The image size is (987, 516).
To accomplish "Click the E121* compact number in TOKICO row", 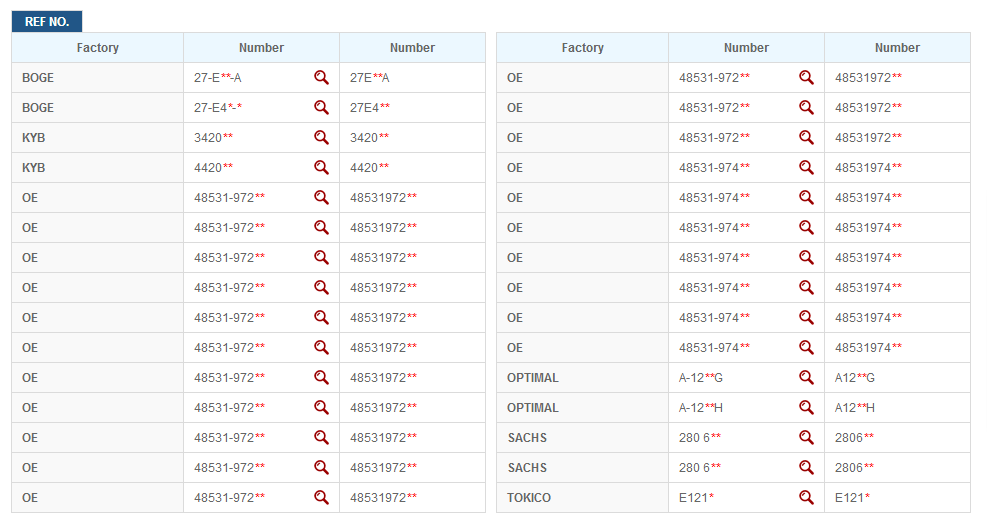I will coord(852,497).
